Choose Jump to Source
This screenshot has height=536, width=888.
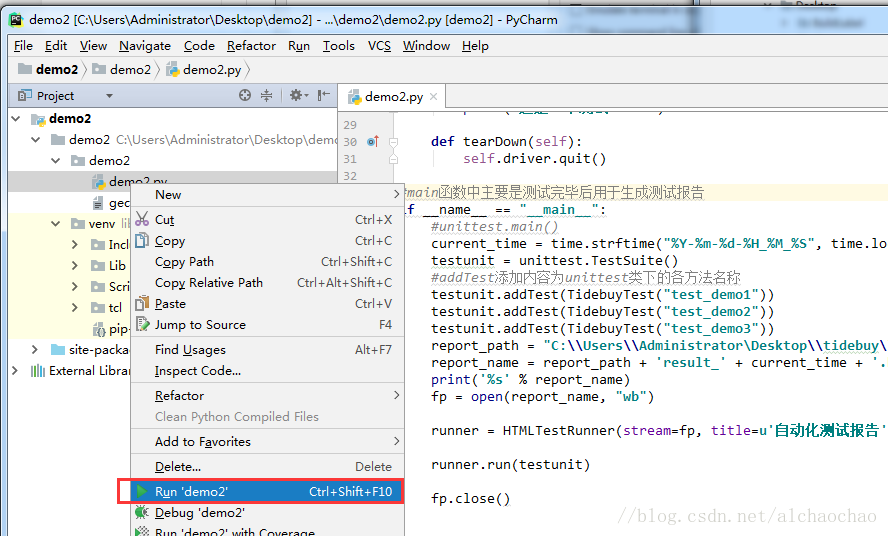coord(267,325)
